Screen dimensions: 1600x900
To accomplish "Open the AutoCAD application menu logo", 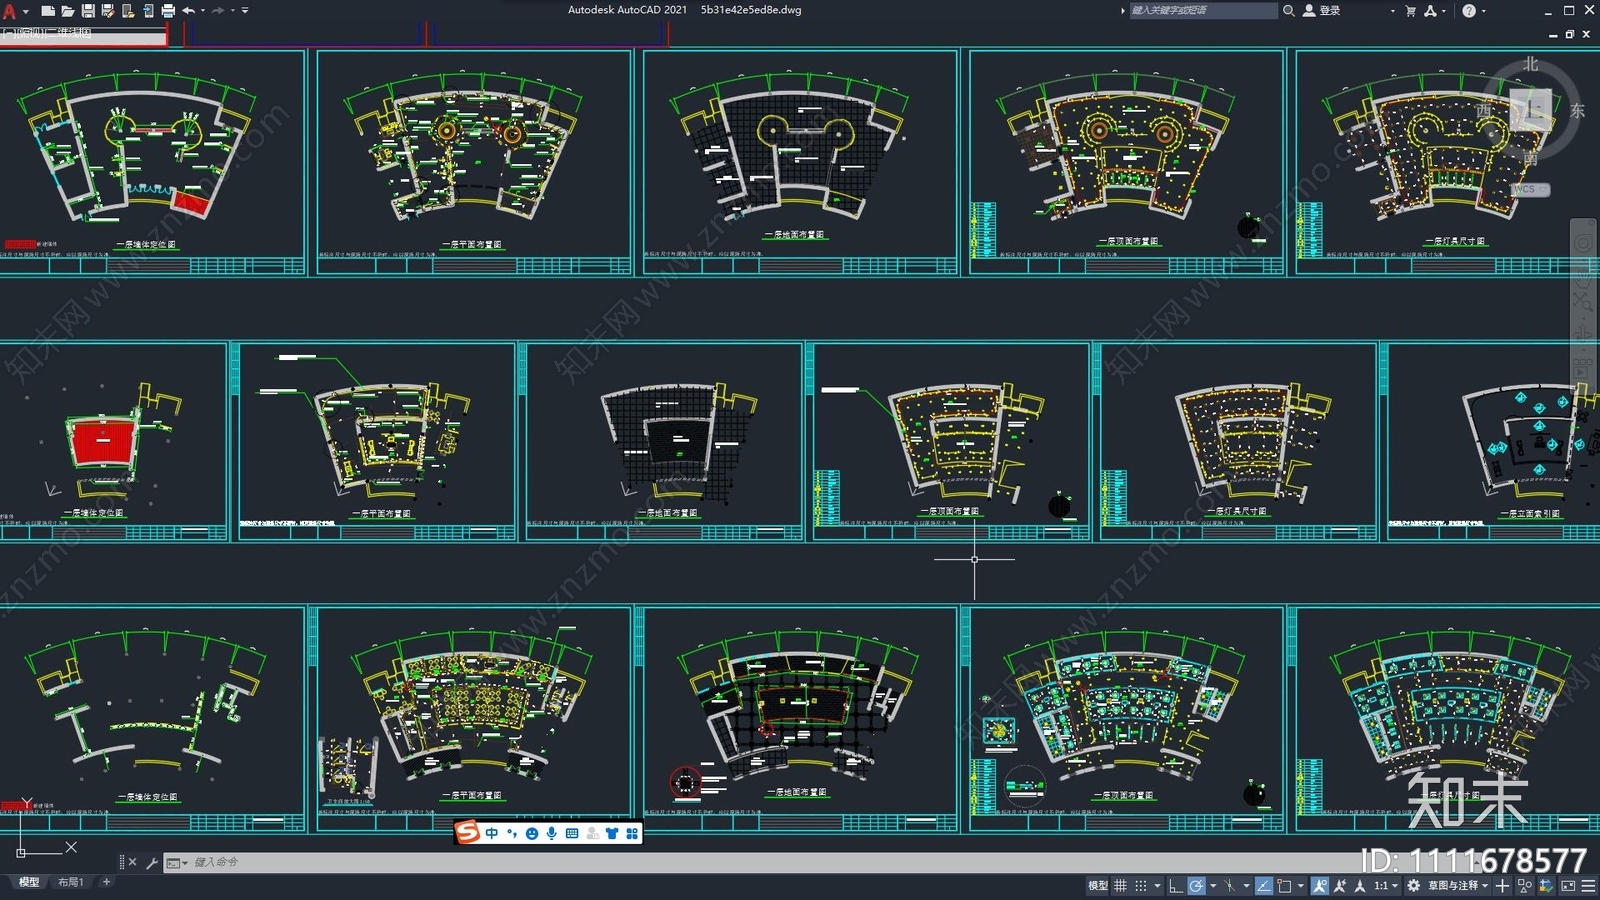I will 10,11.
